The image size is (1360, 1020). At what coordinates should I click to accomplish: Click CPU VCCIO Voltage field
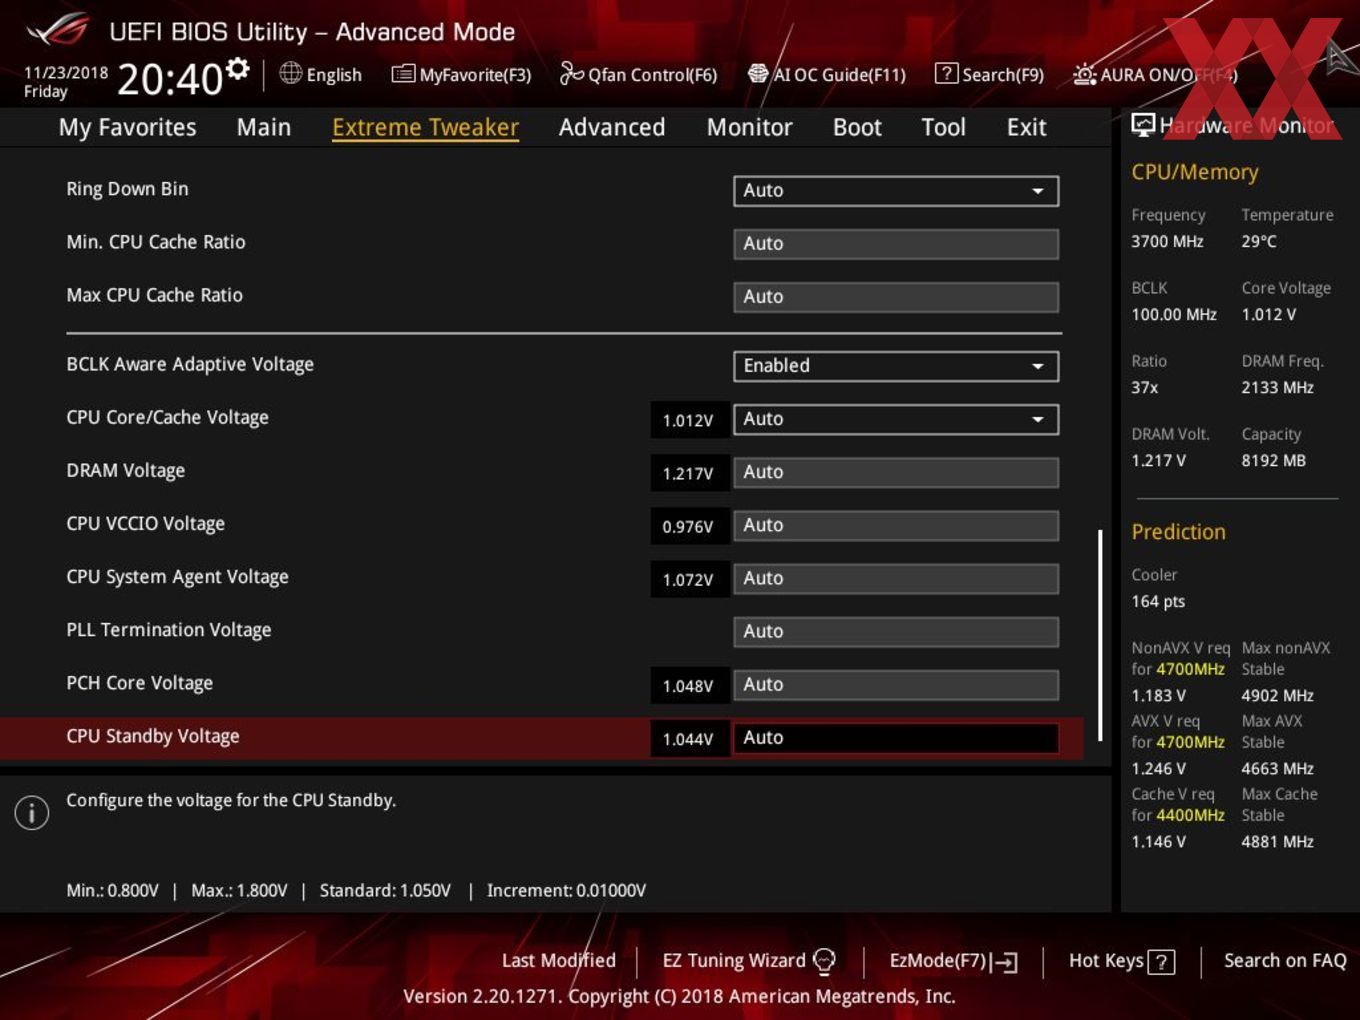pyautogui.click(x=896, y=525)
